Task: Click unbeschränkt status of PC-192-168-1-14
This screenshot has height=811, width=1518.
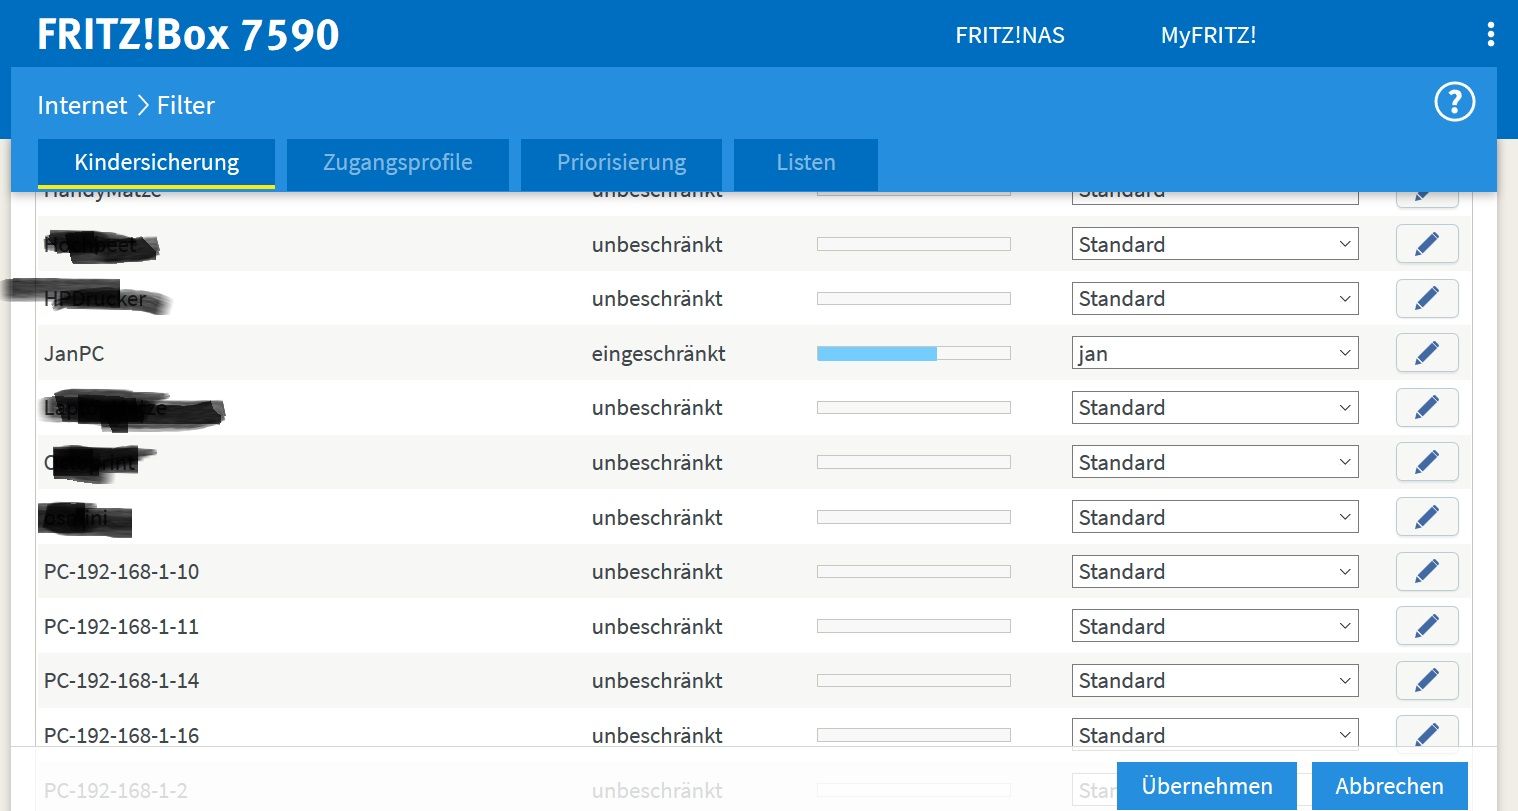Action: tap(657, 680)
